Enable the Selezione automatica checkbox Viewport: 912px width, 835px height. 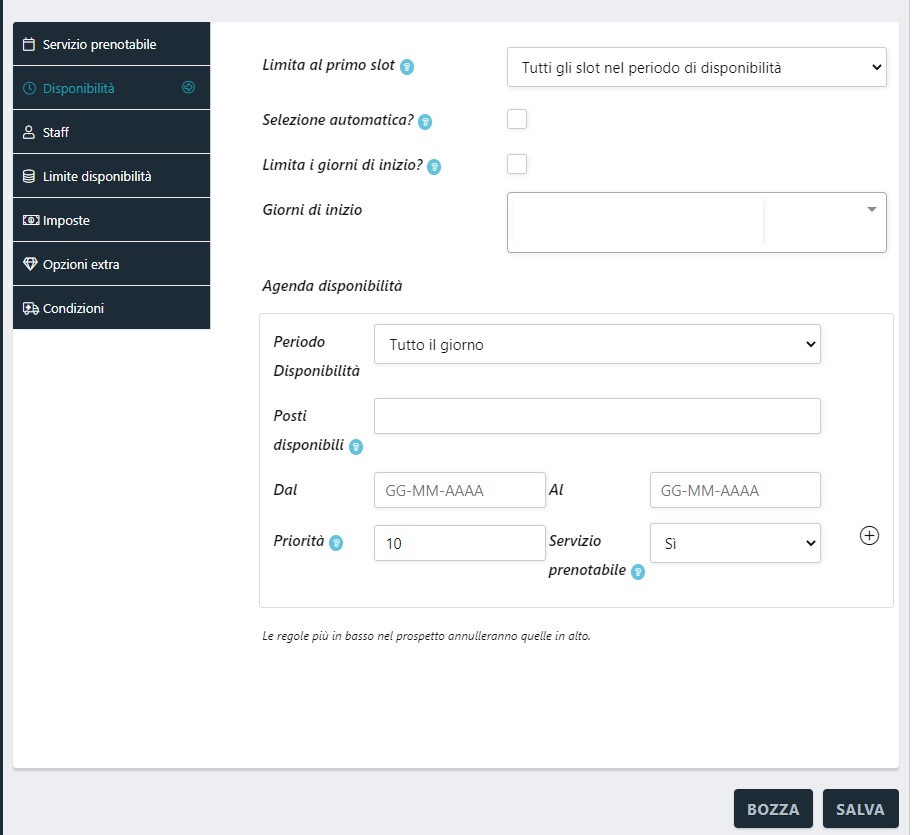coord(517,120)
